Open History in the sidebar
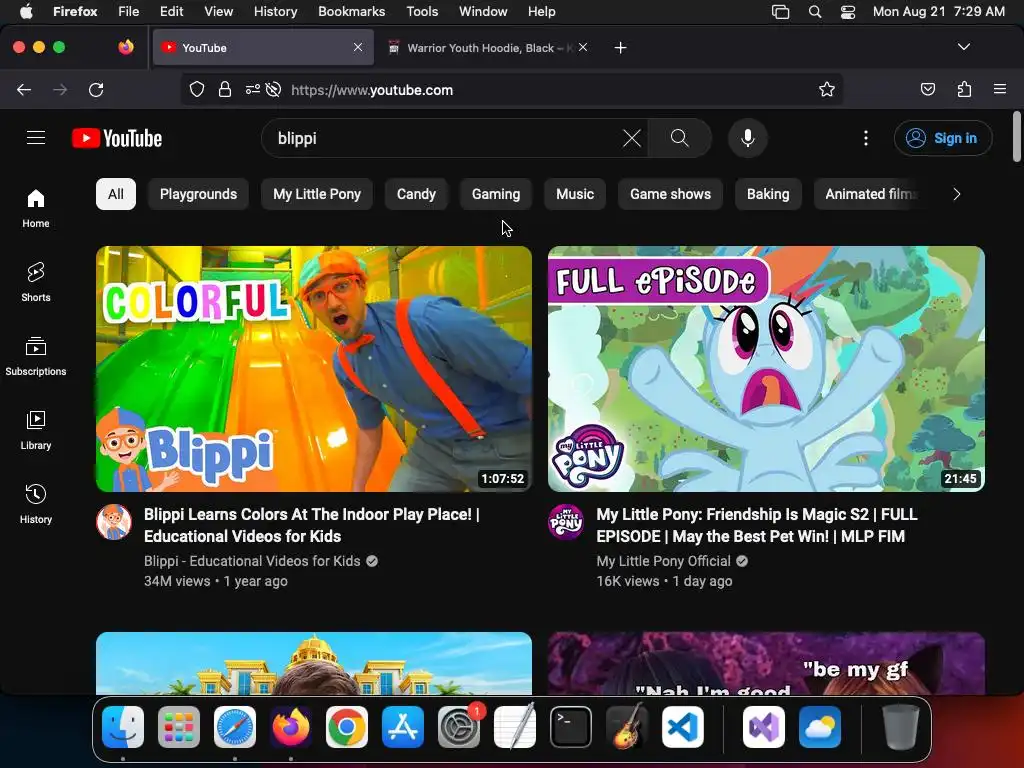This screenshot has height=768, width=1024. (36, 504)
